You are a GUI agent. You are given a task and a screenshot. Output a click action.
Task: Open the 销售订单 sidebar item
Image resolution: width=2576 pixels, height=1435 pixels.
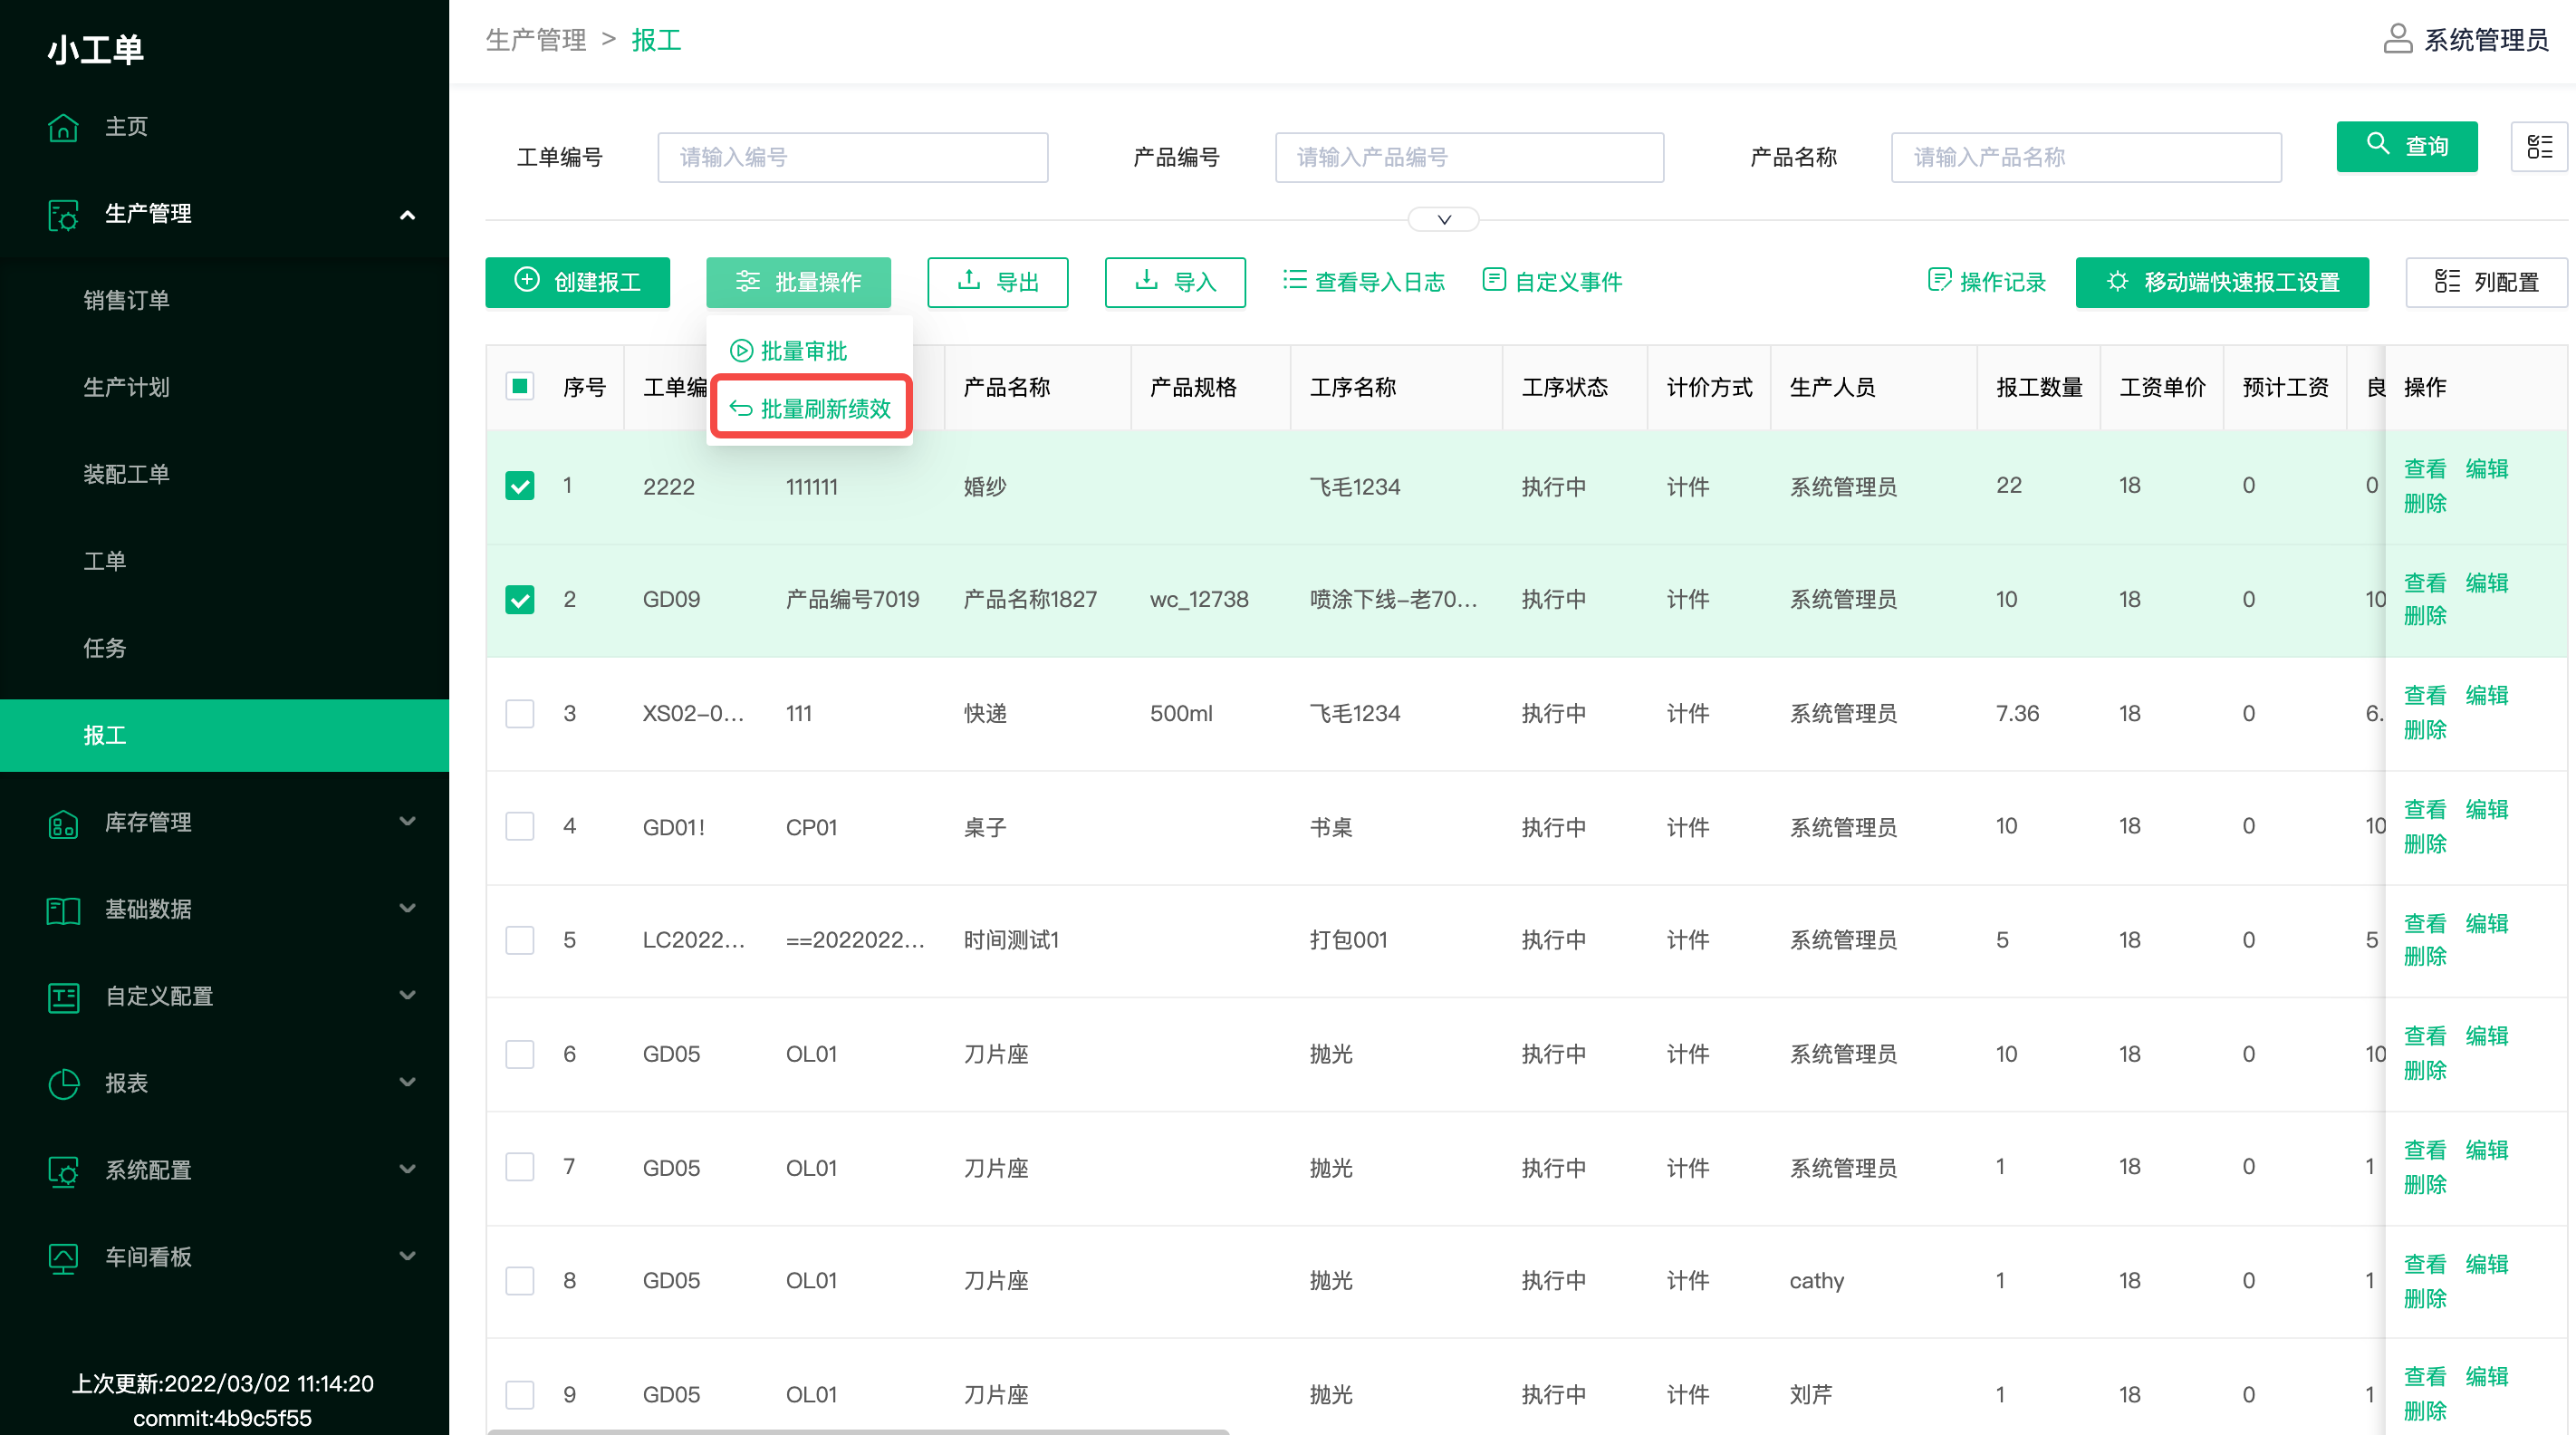coord(224,300)
